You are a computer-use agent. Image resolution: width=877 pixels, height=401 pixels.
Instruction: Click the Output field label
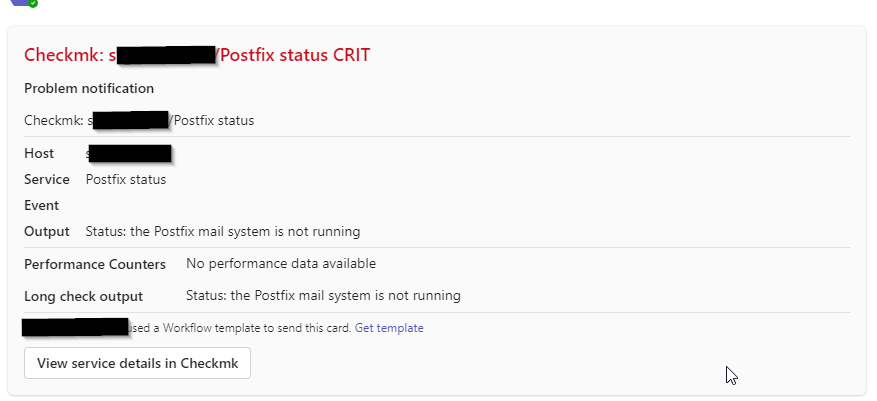pos(47,232)
